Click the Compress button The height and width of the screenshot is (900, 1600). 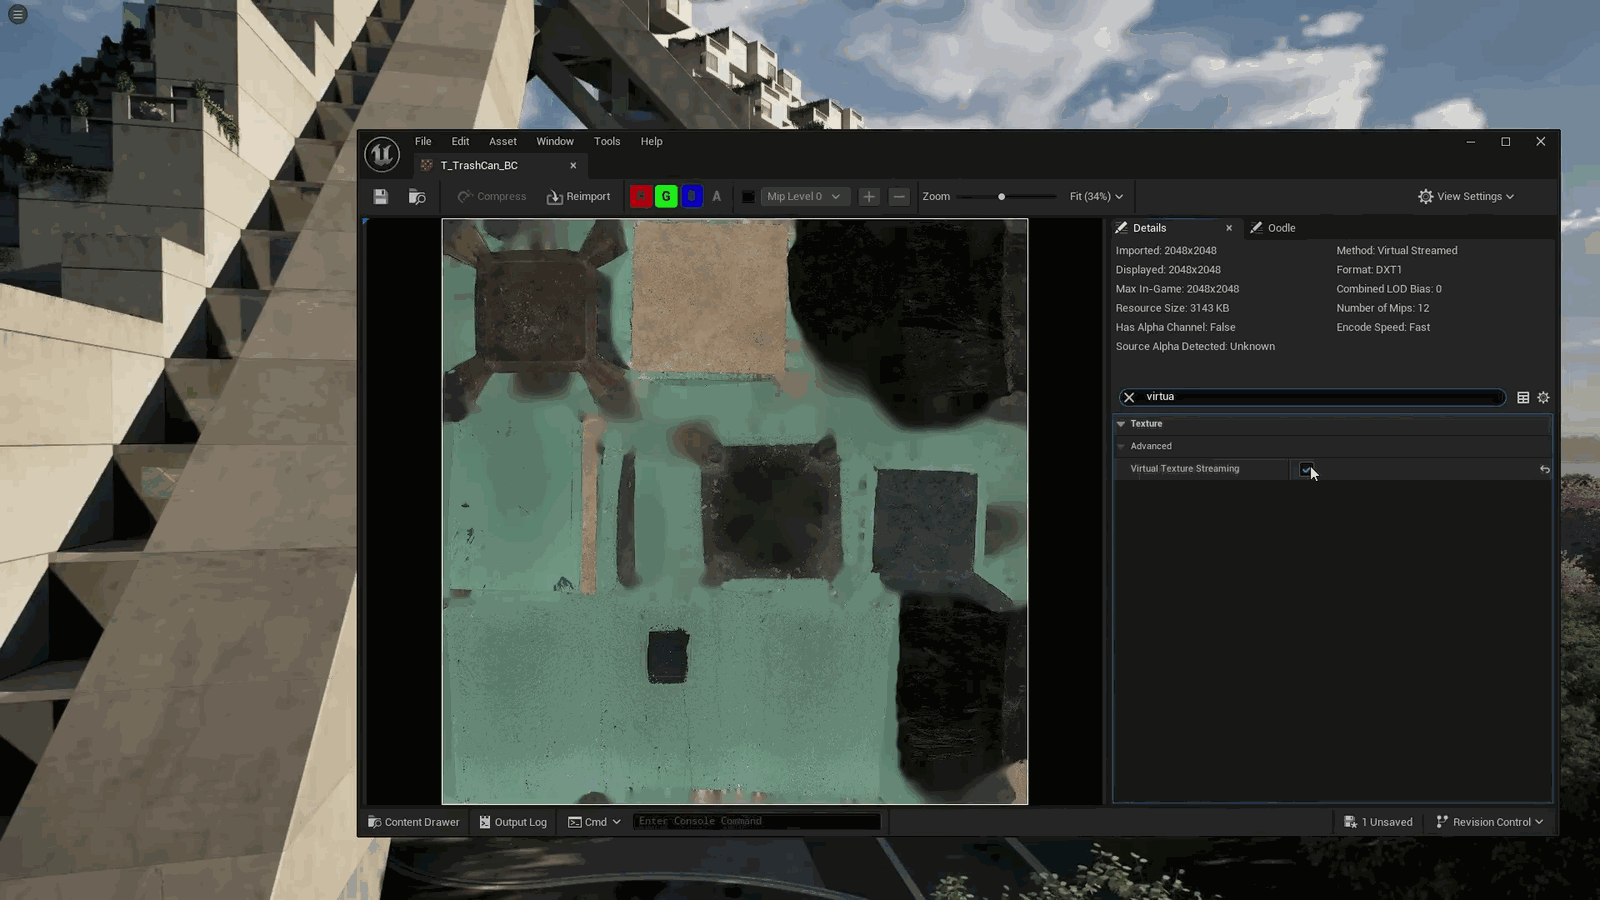tap(492, 197)
